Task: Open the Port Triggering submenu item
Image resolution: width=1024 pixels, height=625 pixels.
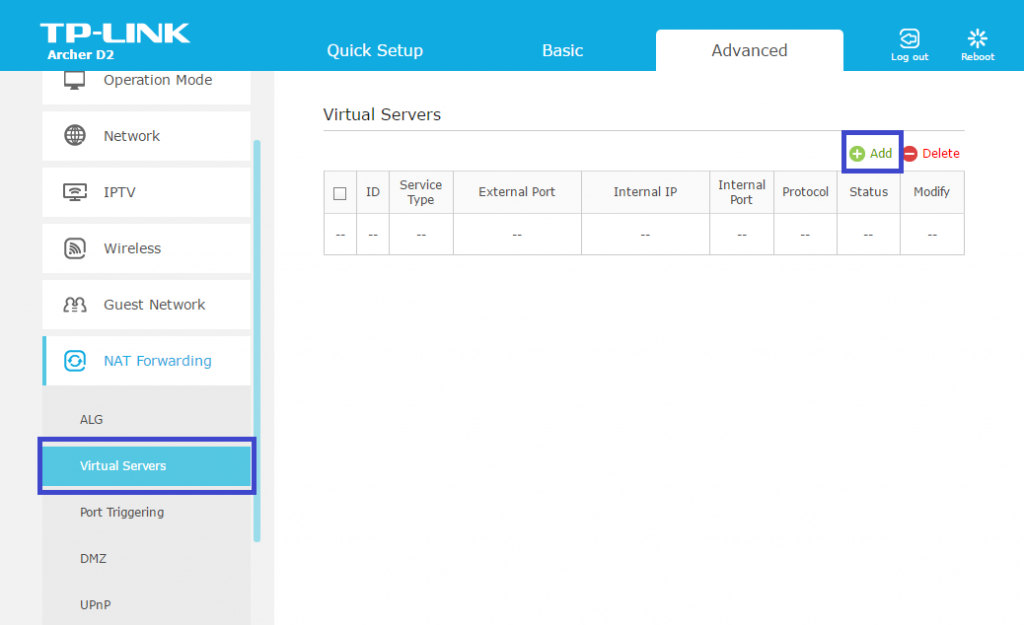Action: [x=122, y=512]
